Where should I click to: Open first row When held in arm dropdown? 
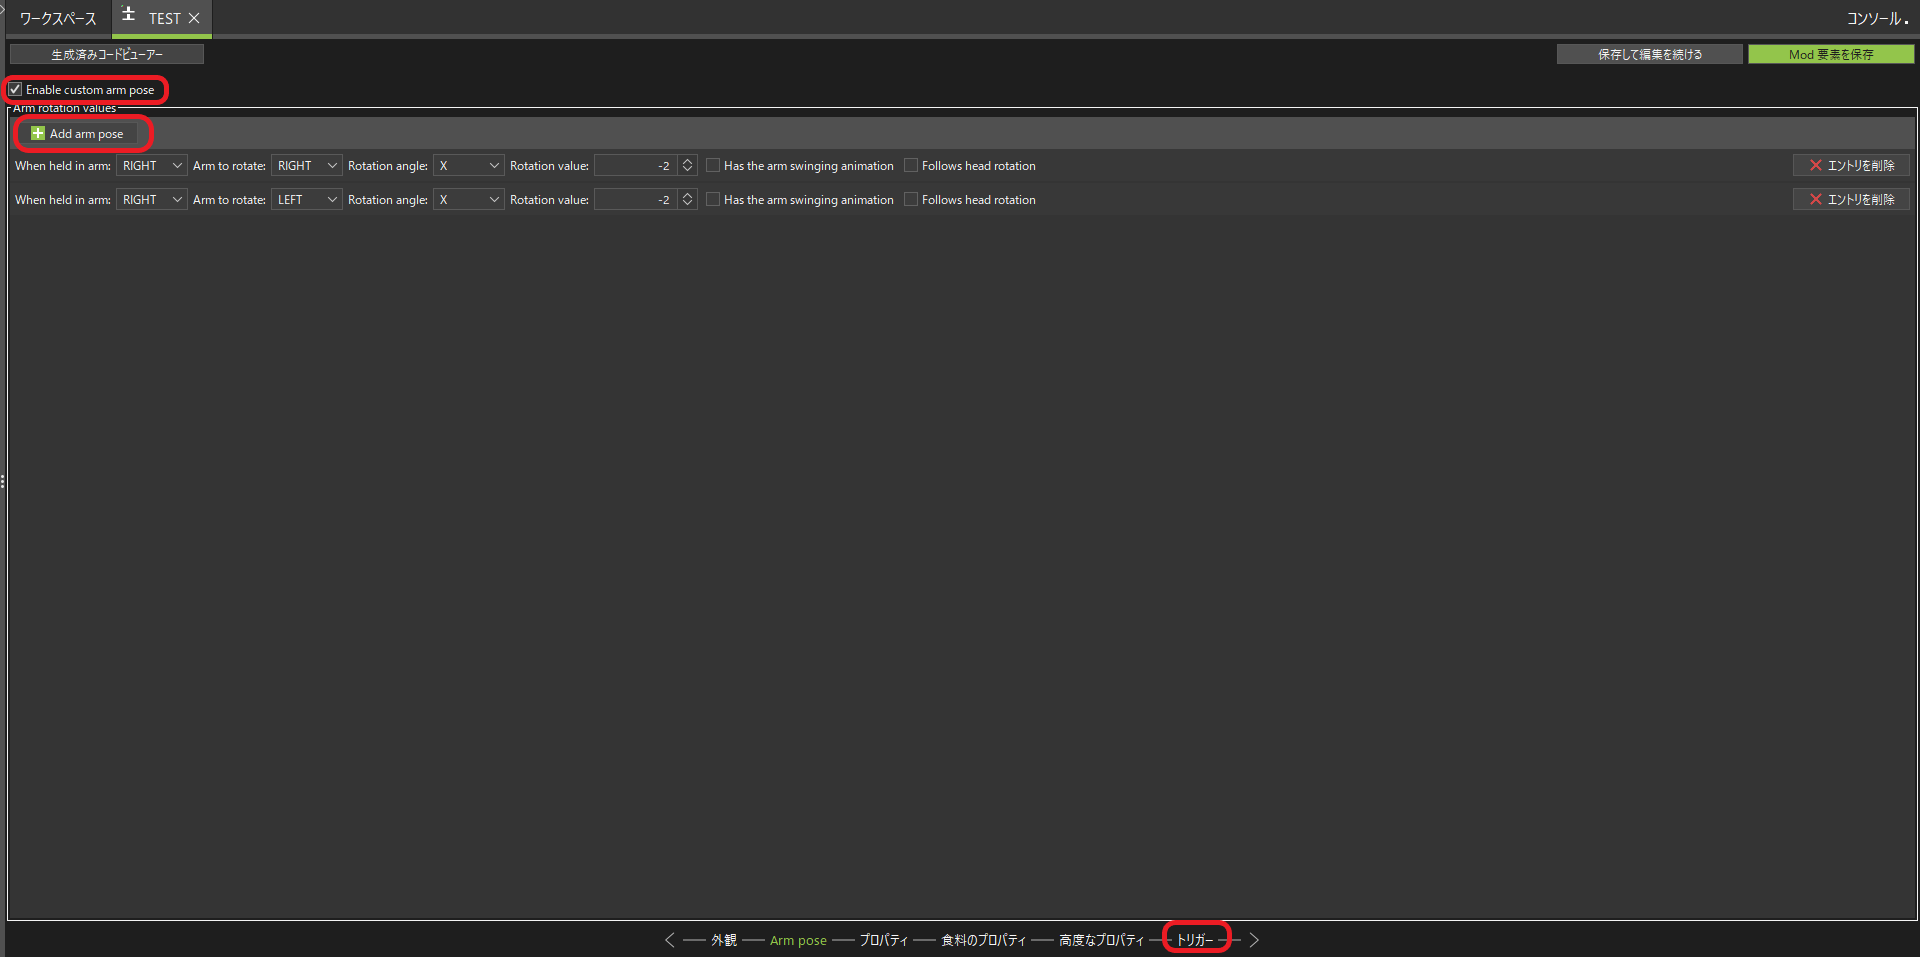(x=151, y=166)
